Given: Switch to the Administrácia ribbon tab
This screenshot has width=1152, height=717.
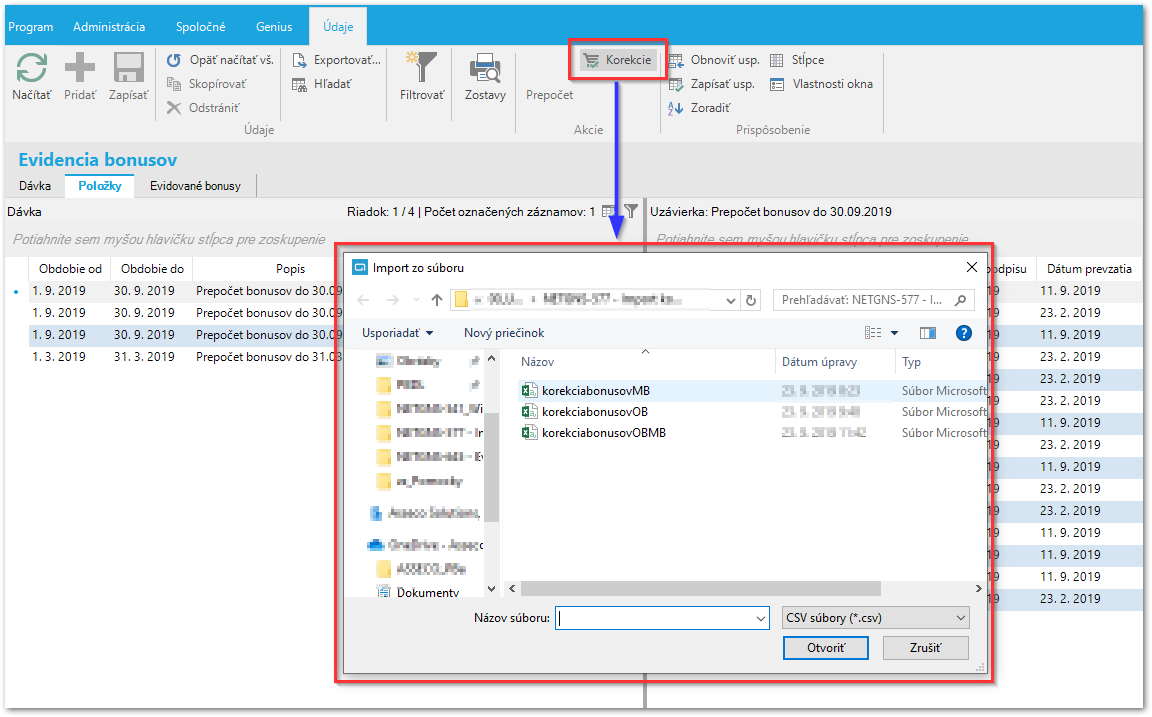Looking at the screenshot, I should 109,26.
